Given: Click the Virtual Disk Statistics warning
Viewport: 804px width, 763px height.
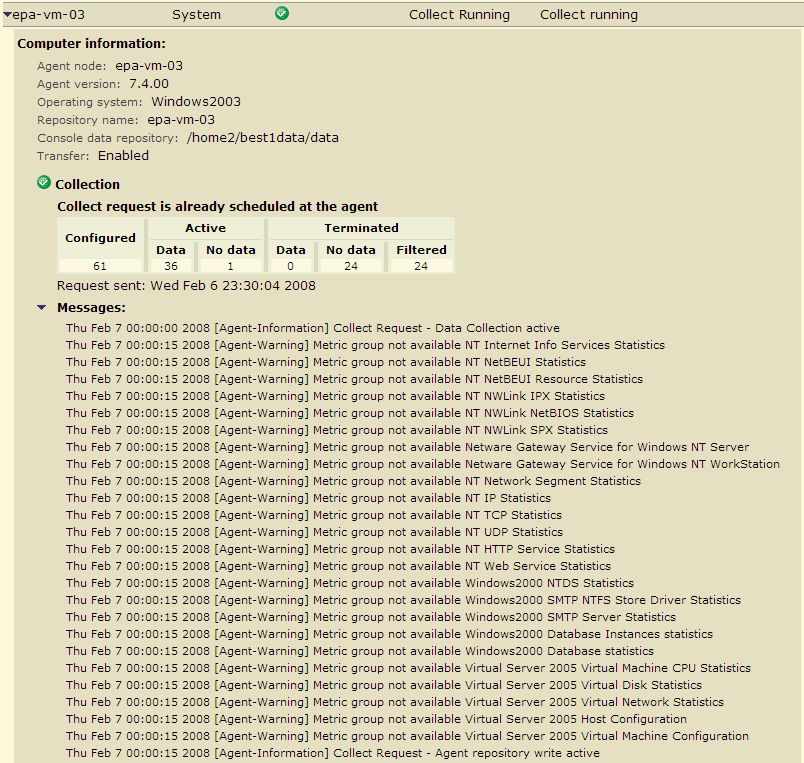Looking at the screenshot, I should tap(384, 685).
